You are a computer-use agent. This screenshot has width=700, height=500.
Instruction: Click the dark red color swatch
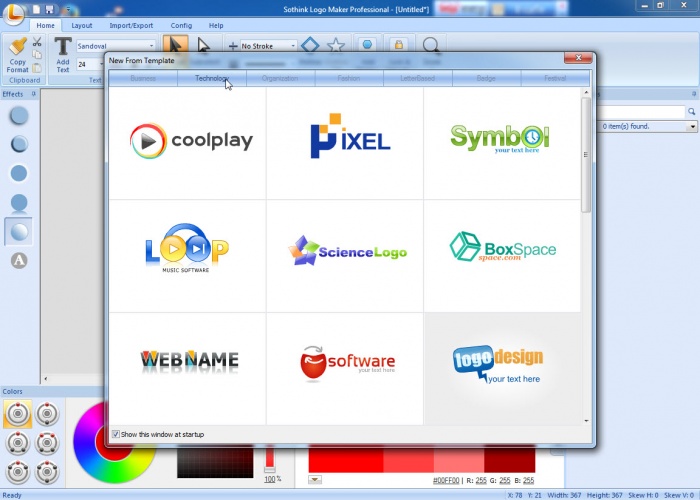click(509, 459)
